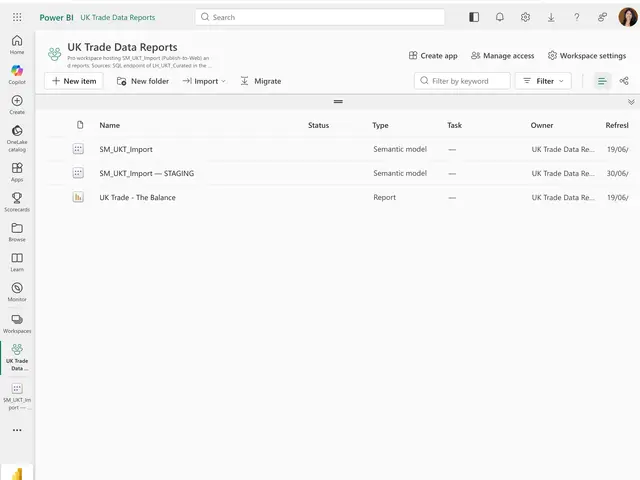
Task: Open Scorecards in sidebar
Action: 17,202
